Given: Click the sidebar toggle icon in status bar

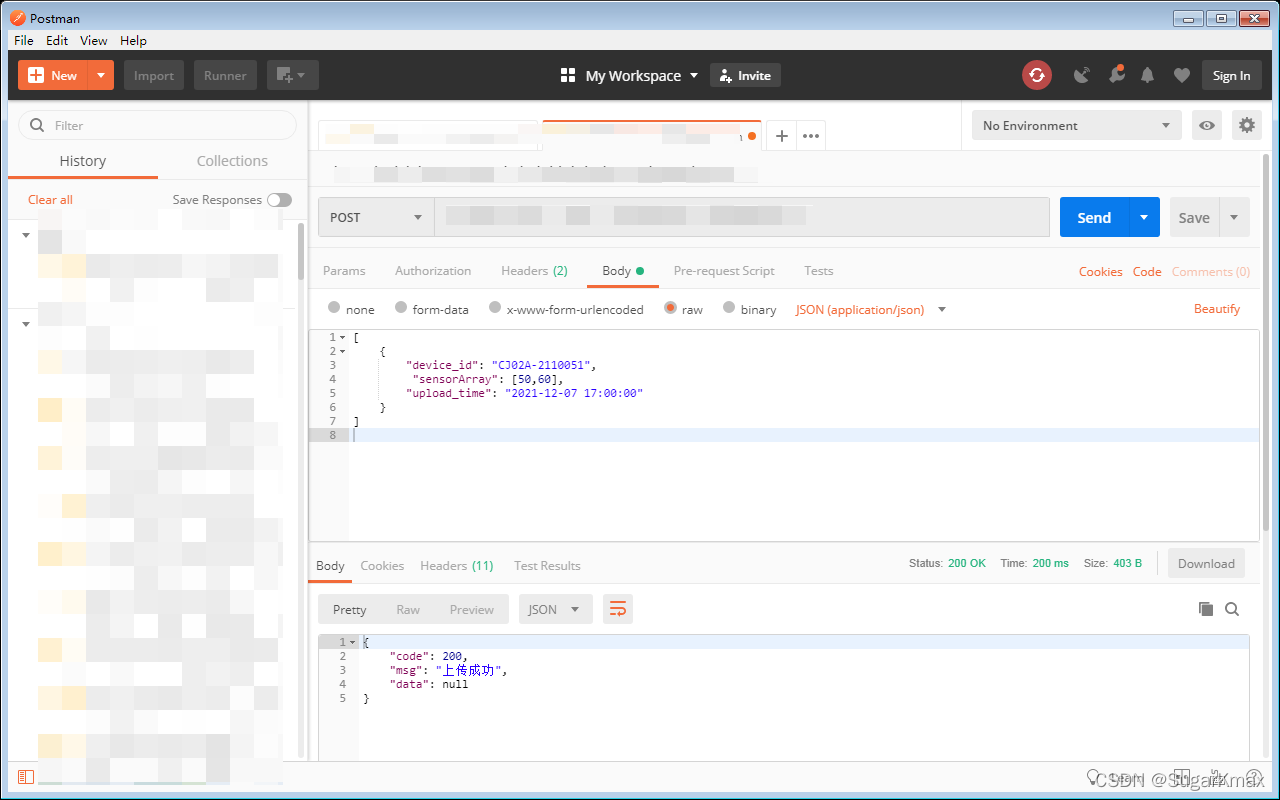Looking at the screenshot, I should click(26, 777).
